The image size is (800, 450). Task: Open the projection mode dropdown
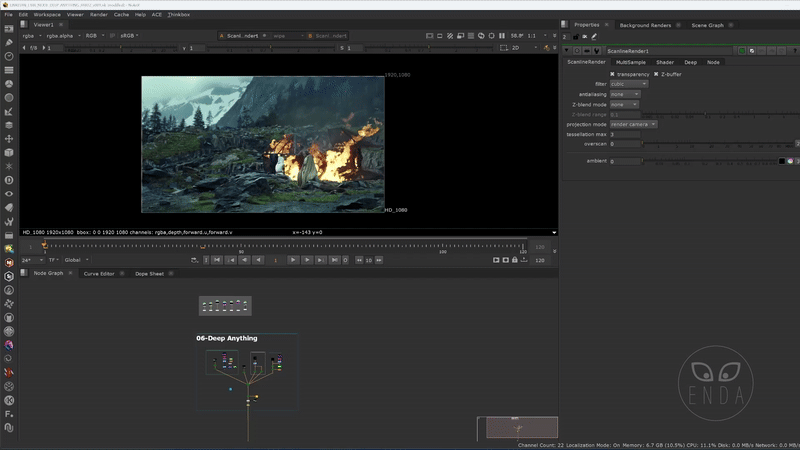pos(633,124)
